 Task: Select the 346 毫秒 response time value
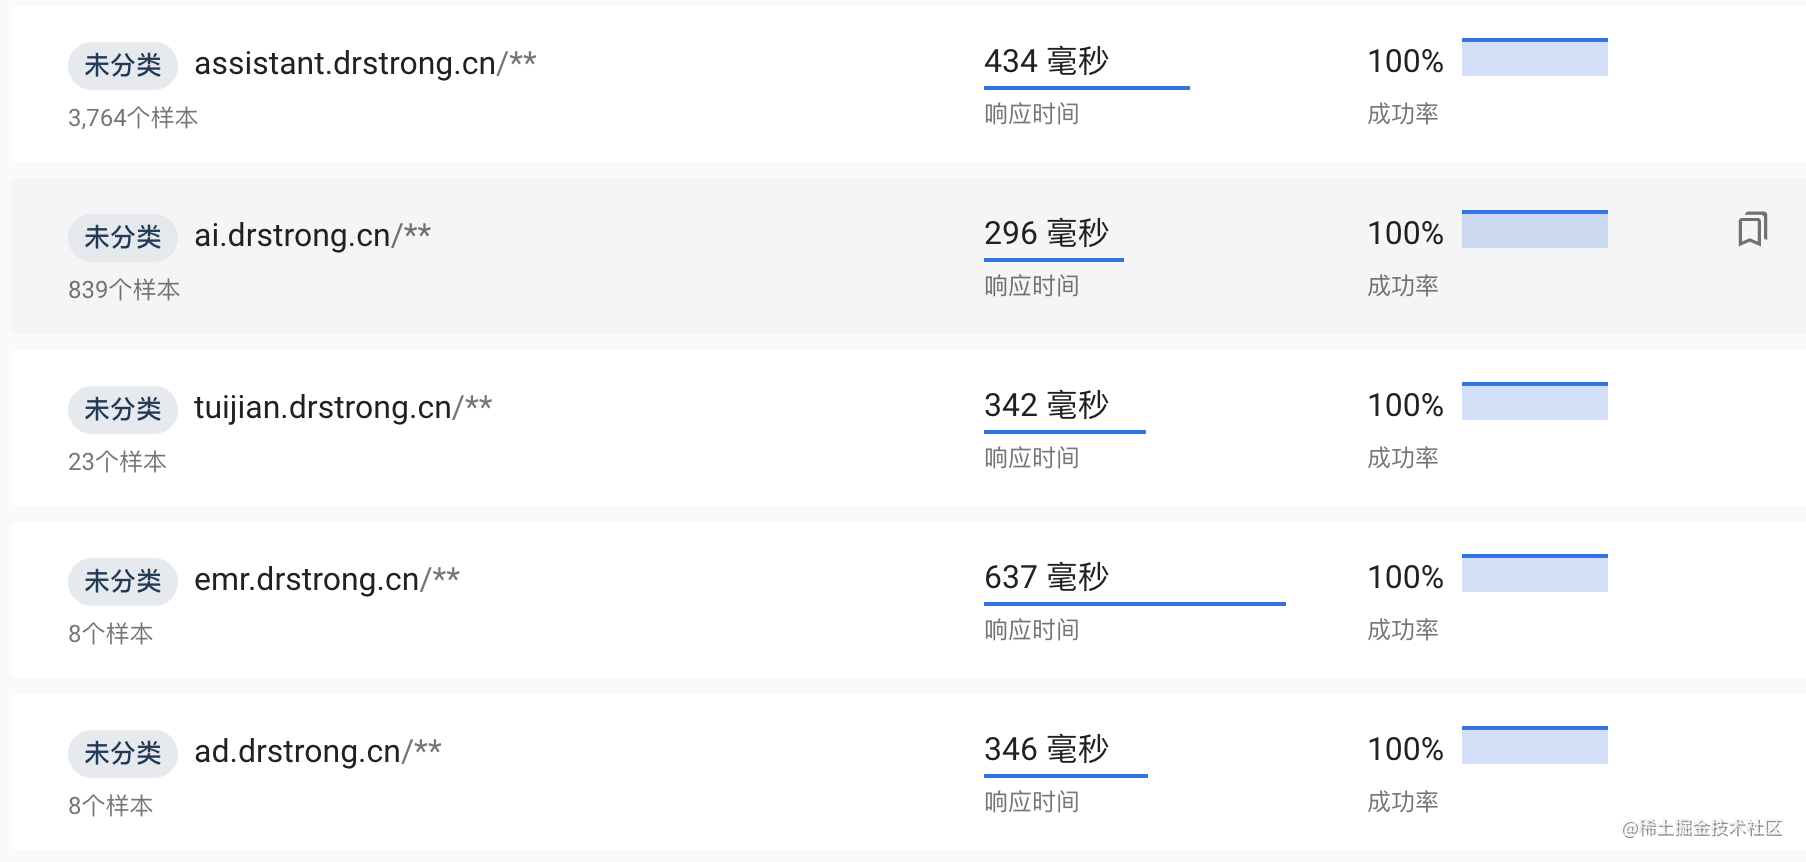[x=1047, y=749]
